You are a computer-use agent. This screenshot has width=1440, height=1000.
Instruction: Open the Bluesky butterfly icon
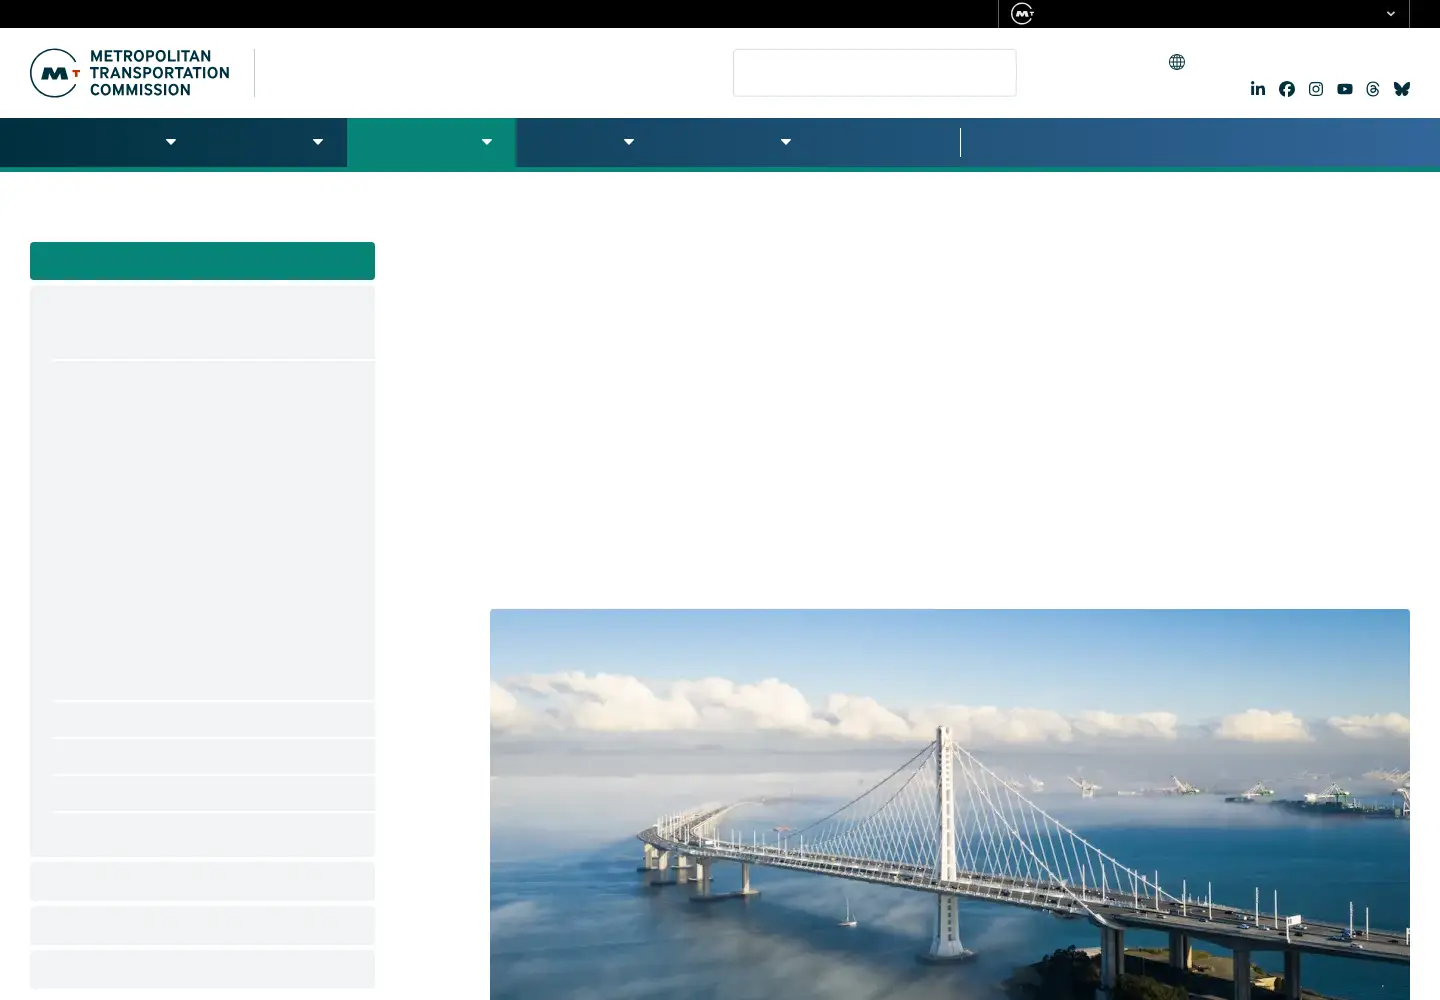tap(1402, 89)
